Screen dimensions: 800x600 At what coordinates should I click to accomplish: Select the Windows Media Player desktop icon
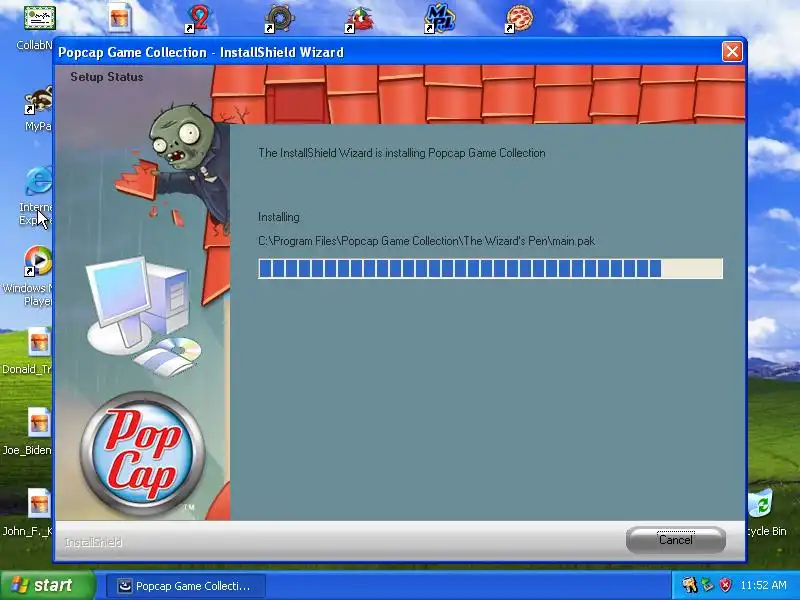pos(28,276)
